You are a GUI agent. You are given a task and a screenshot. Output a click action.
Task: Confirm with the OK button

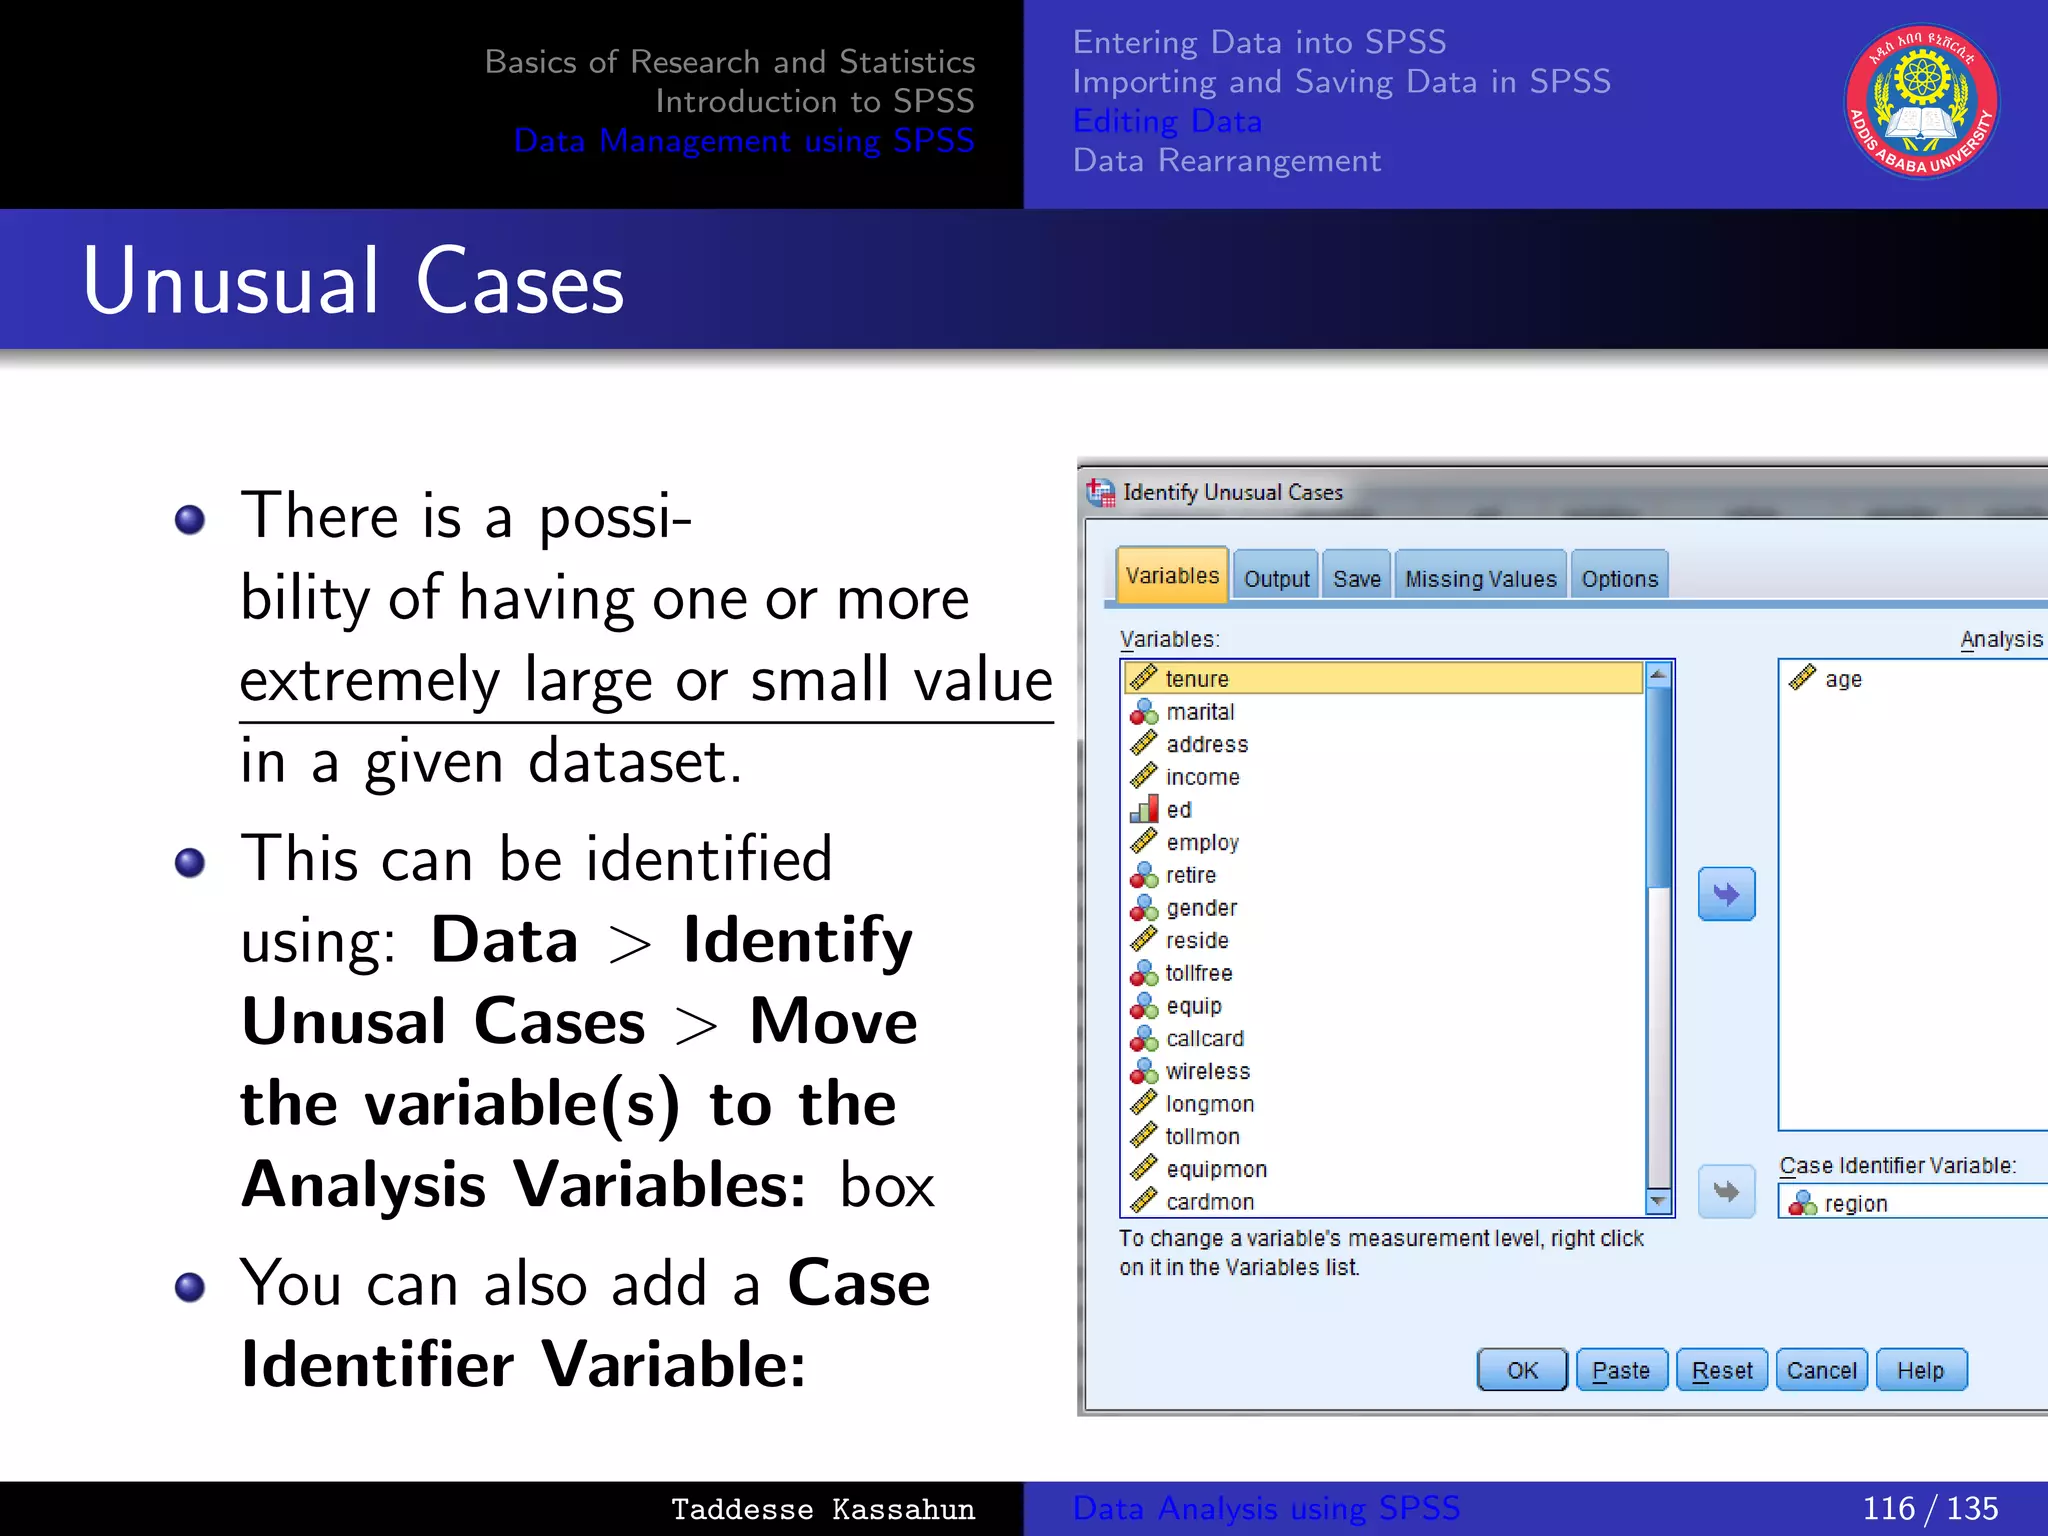(x=1522, y=1370)
